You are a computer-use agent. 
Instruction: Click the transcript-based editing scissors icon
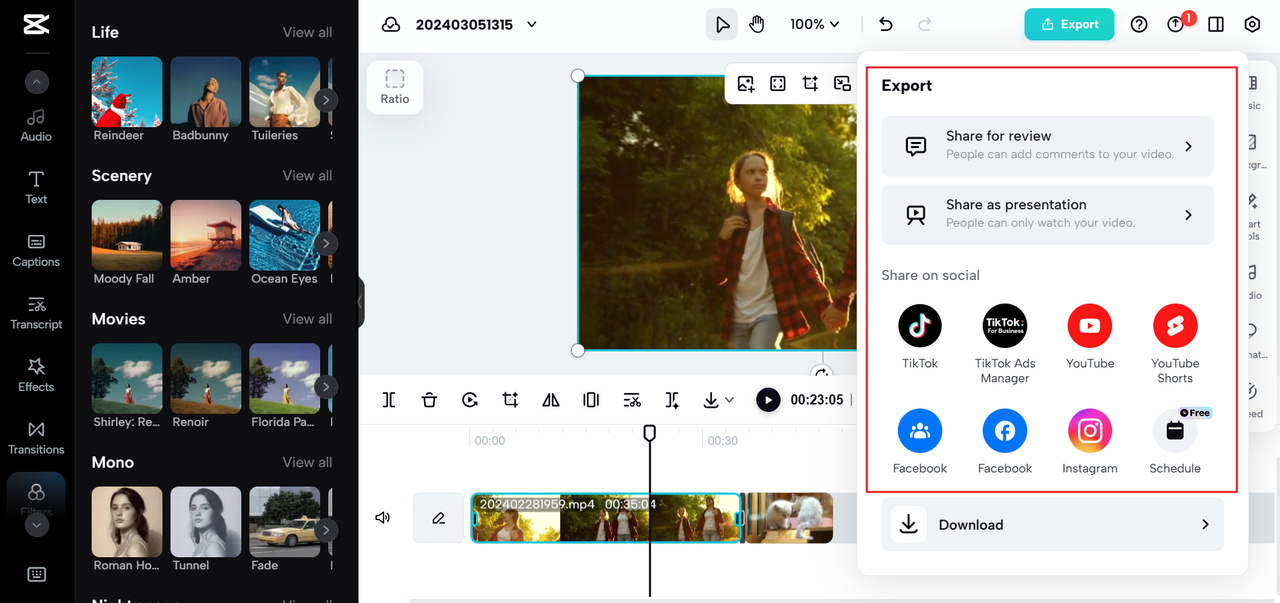tap(632, 400)
